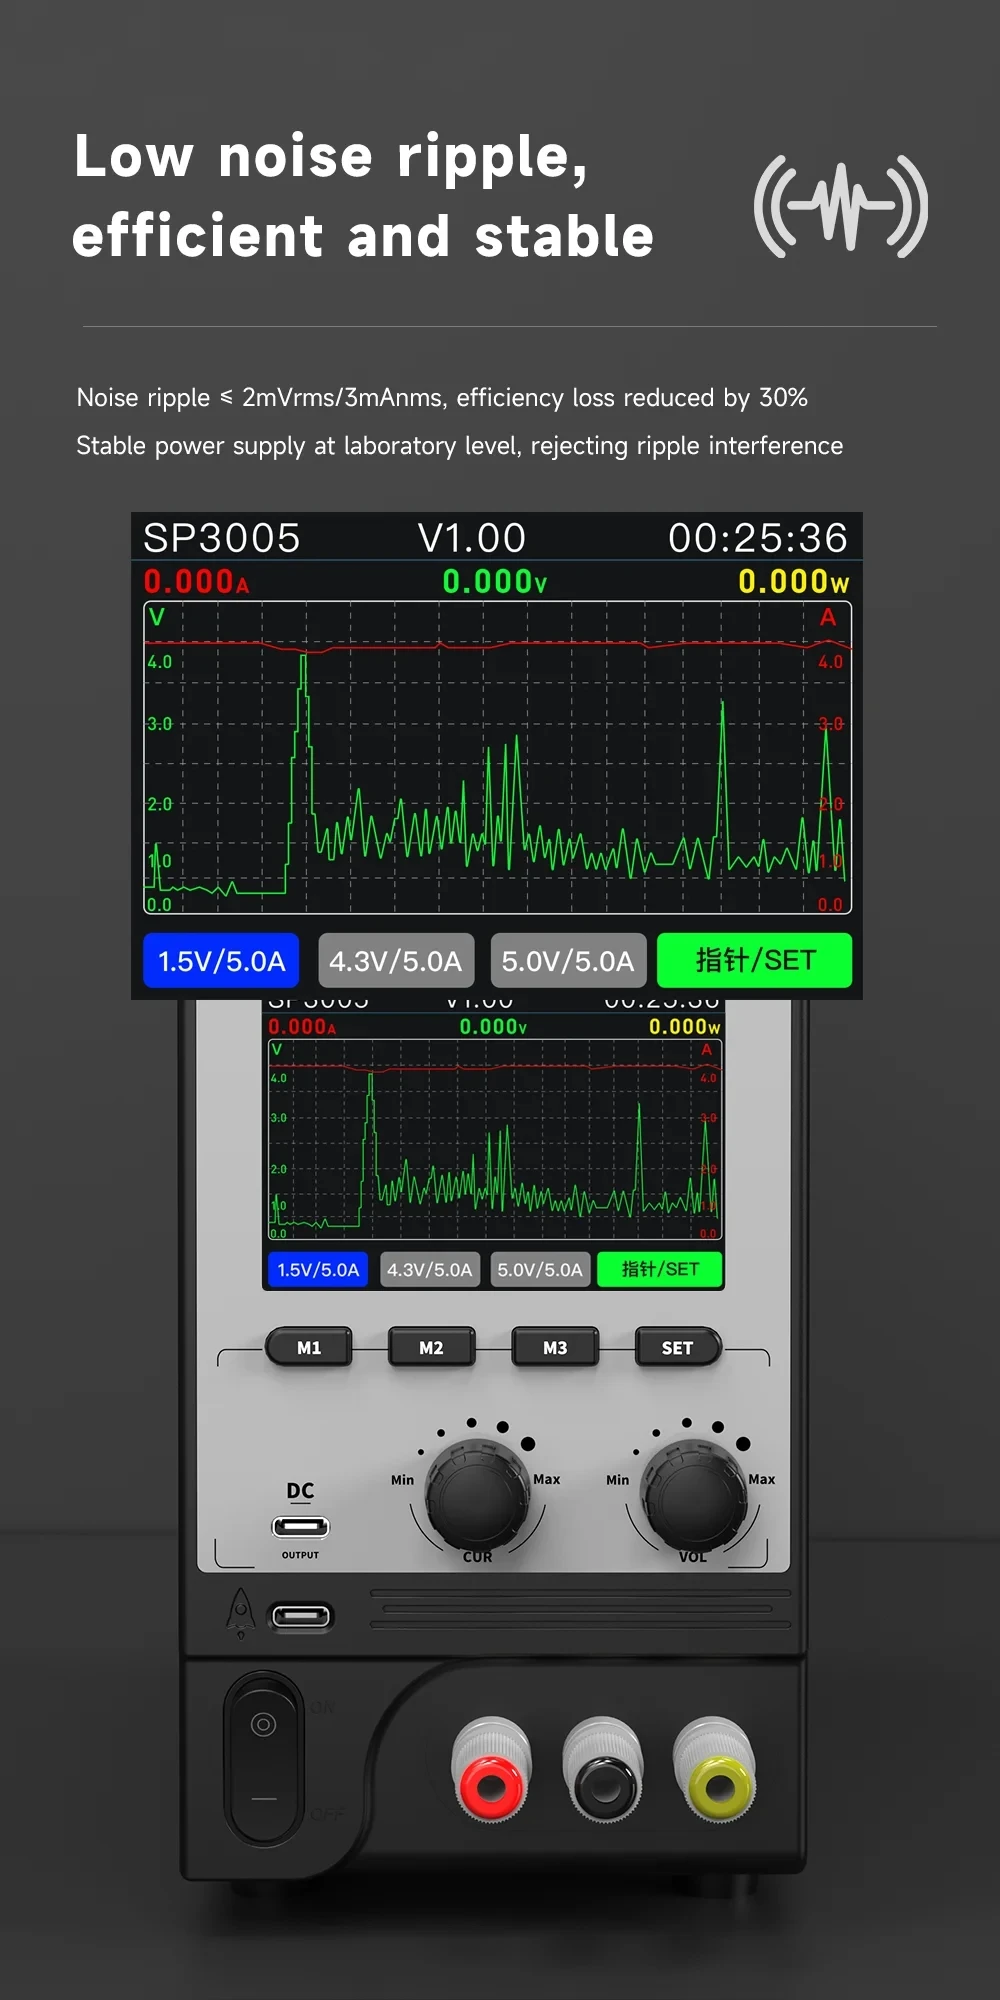
Task: Click the sound wave pulse icon
Action: coord(841,207)
